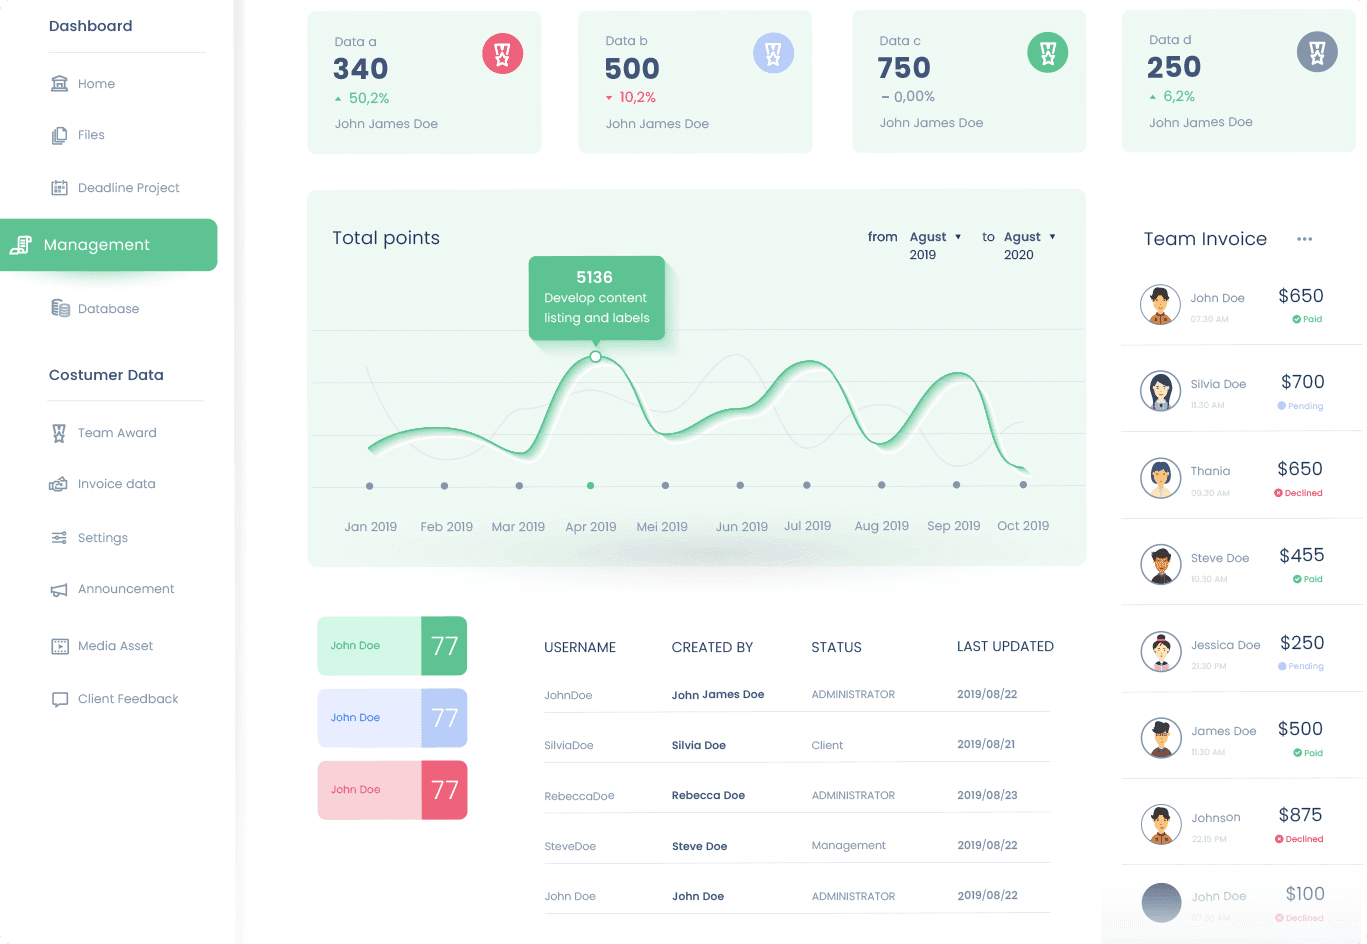Open Client Feedback in sidebar
This screenshot has width=1367, height=944.
[x=115, y=699]
